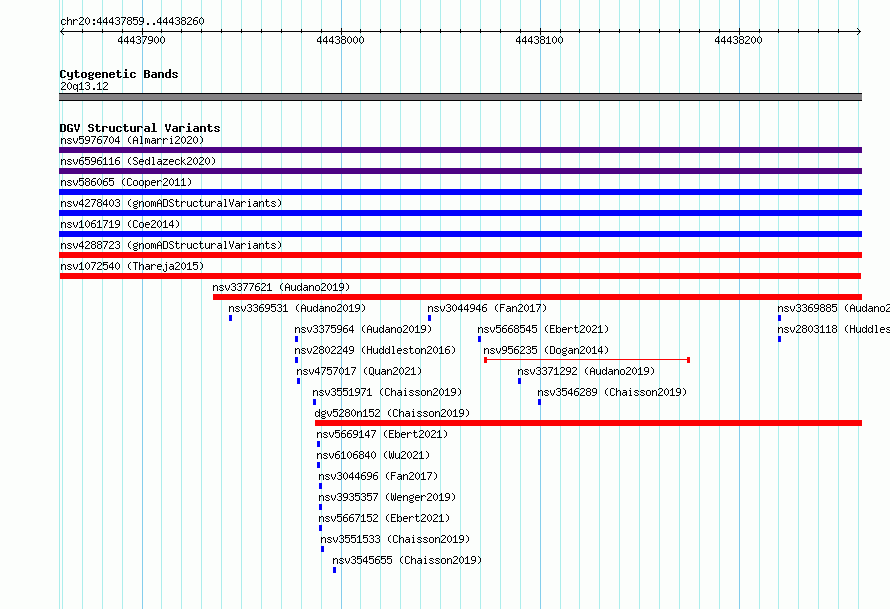Image resolution: width=890 pixels, height=609 pixels.
Task: Select nsv3935357 (Wenger2019) label
Action: [x=387, y=497]
